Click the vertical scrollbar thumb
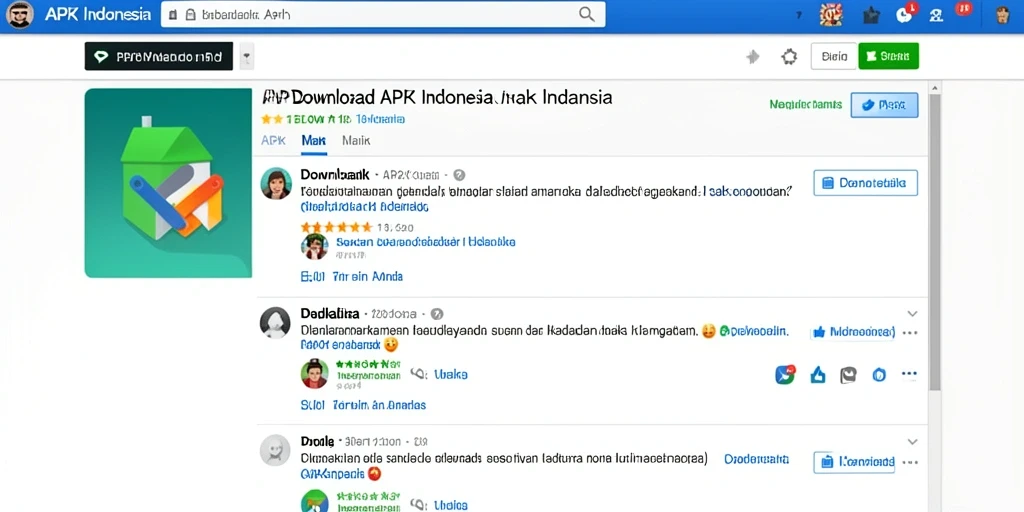The image size is (1024, 512). point(935,242)
